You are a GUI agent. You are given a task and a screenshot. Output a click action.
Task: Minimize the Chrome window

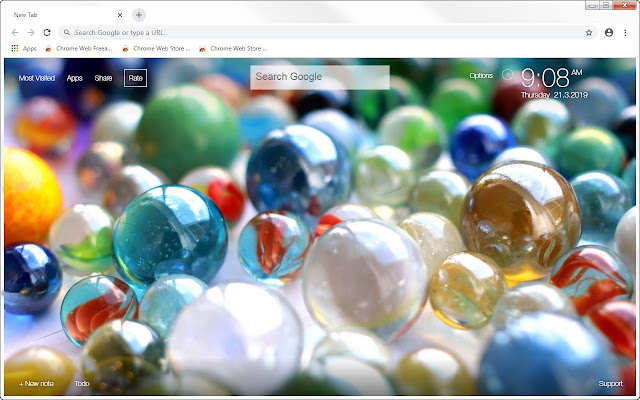coord(593,5)
